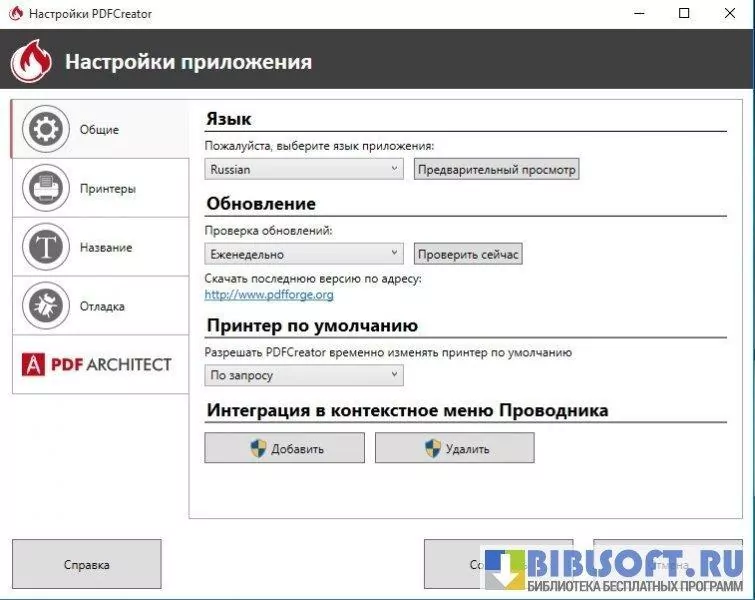Click the Проверить сейчас button
Viewport: 755px width, 600px height.
pos(468,255)
